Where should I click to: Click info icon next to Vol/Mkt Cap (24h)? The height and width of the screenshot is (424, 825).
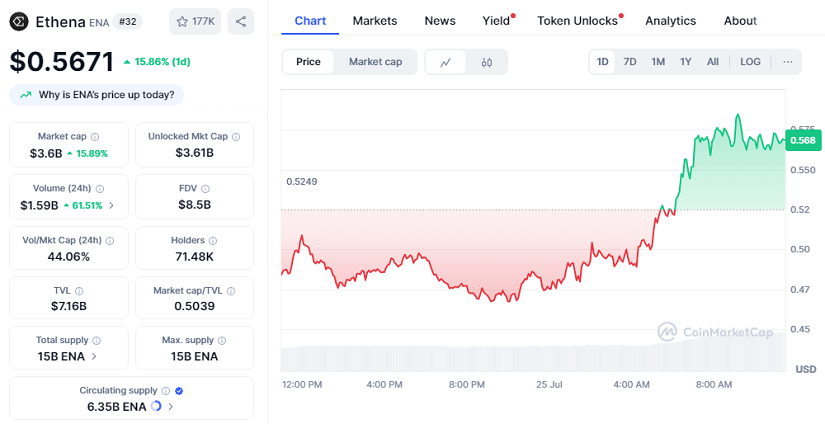pos(109,240)
